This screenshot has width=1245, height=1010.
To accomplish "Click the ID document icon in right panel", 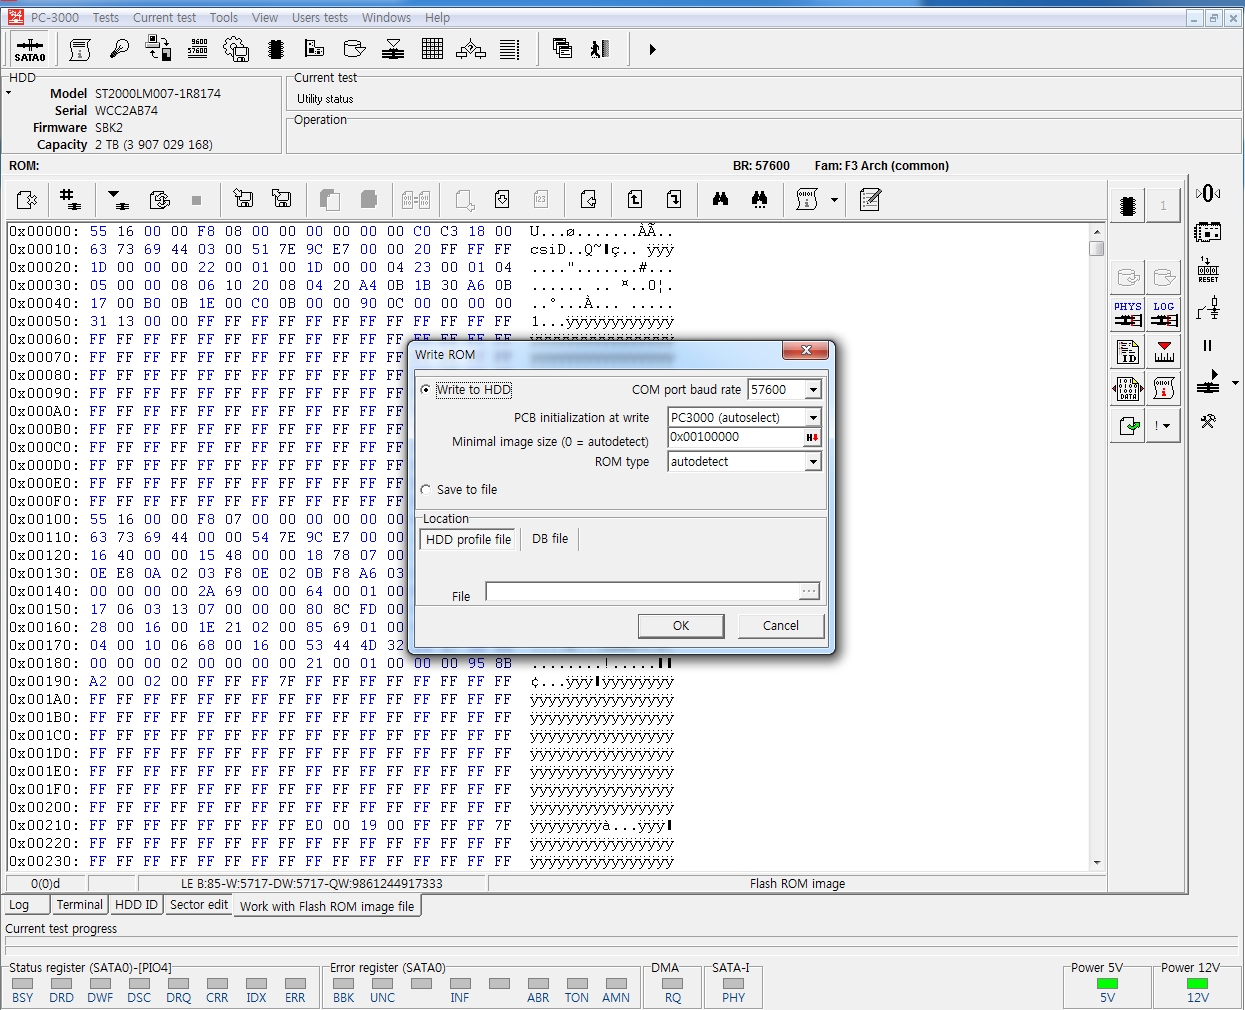I will 1128,351.
